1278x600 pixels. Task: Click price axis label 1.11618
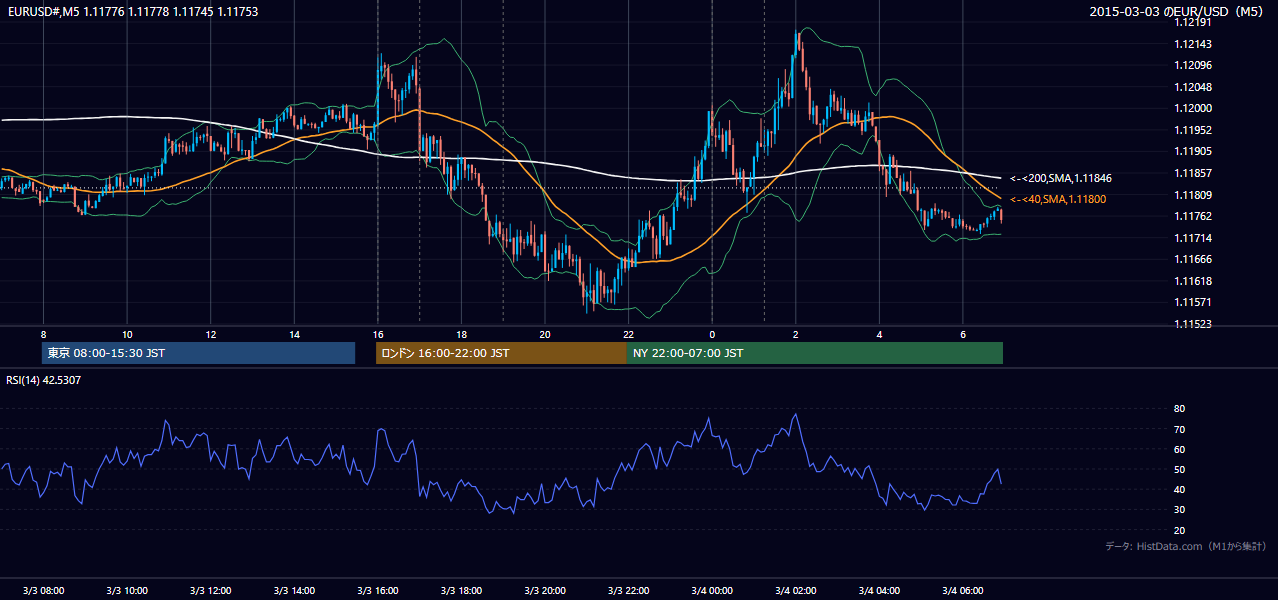(1194, 281)
